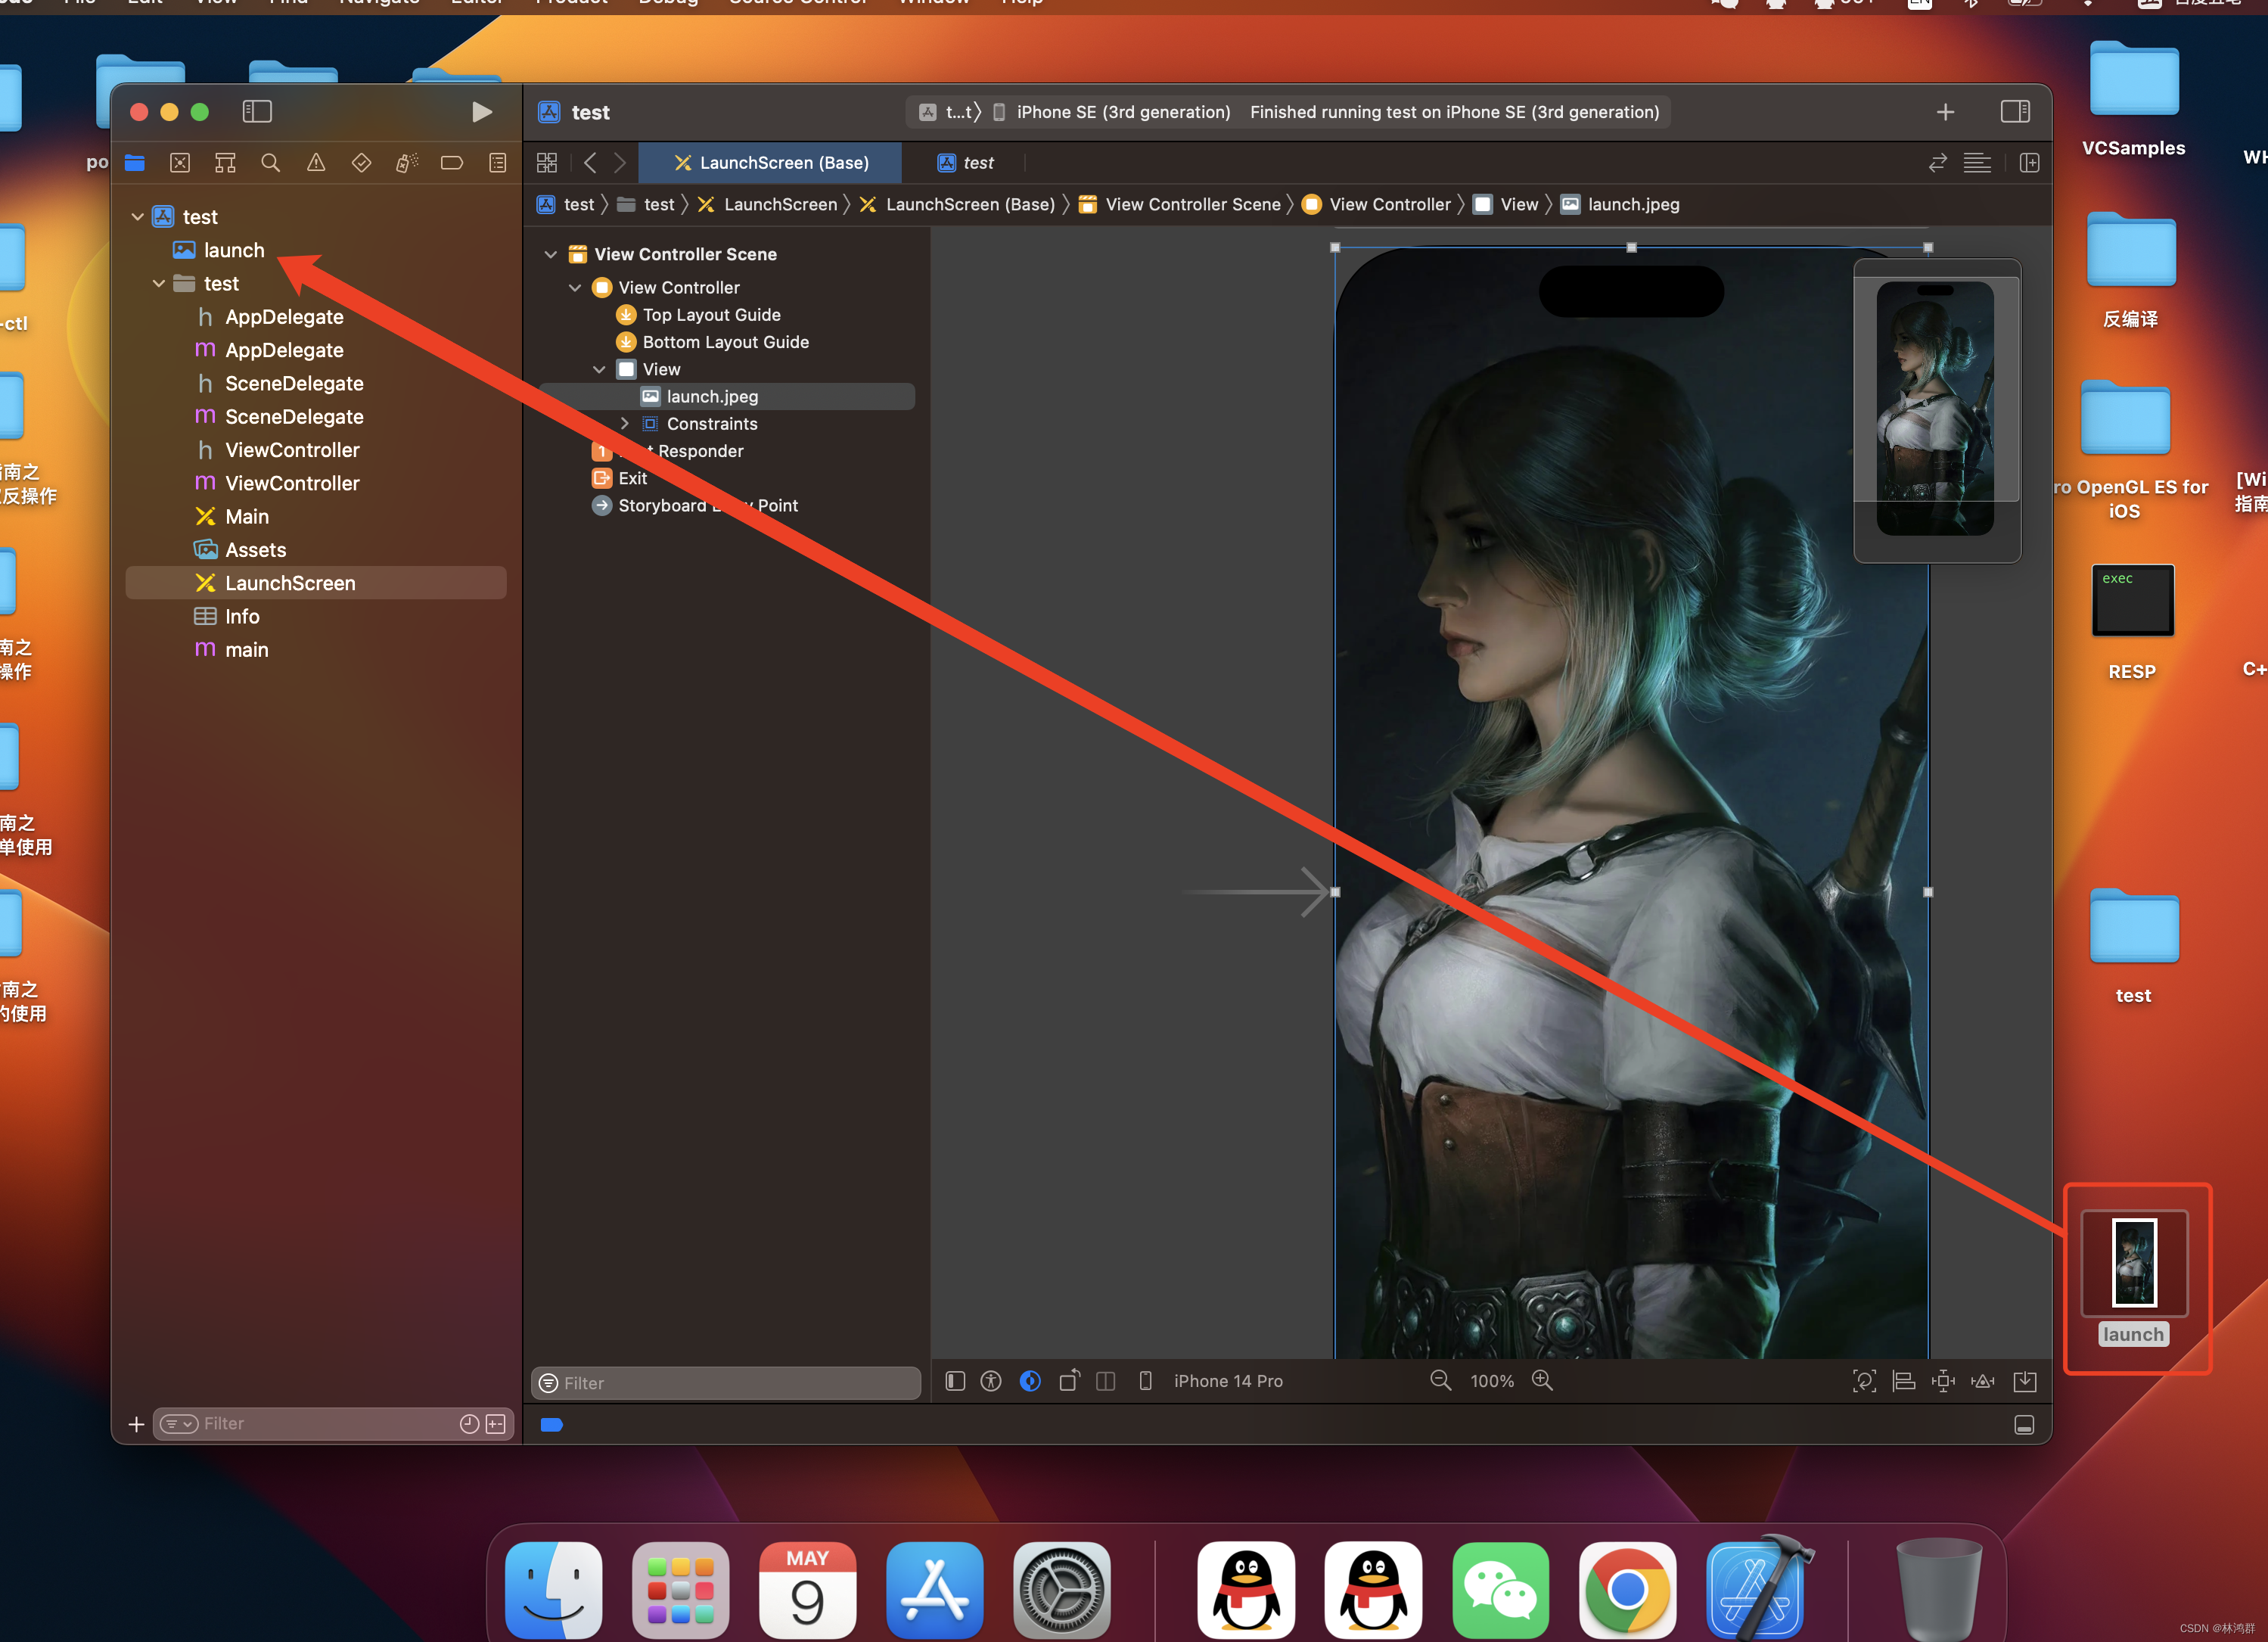2268x1642 pixels.
Task: Collapse the test project root in navigator
Action: (x=137, y=217)
